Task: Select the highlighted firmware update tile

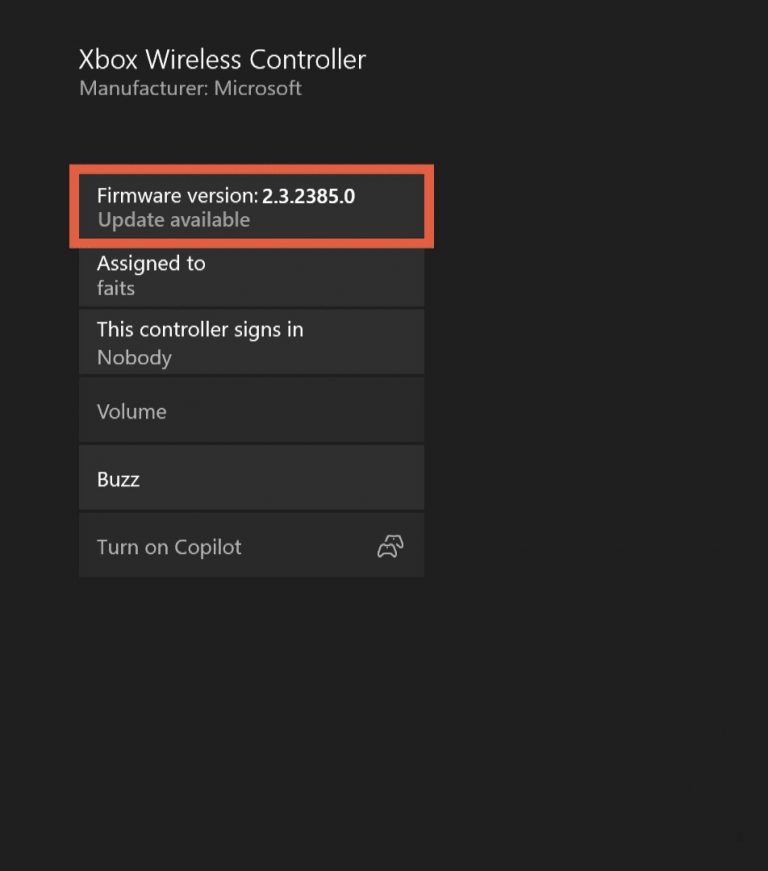Action: [x=250, y=206]
